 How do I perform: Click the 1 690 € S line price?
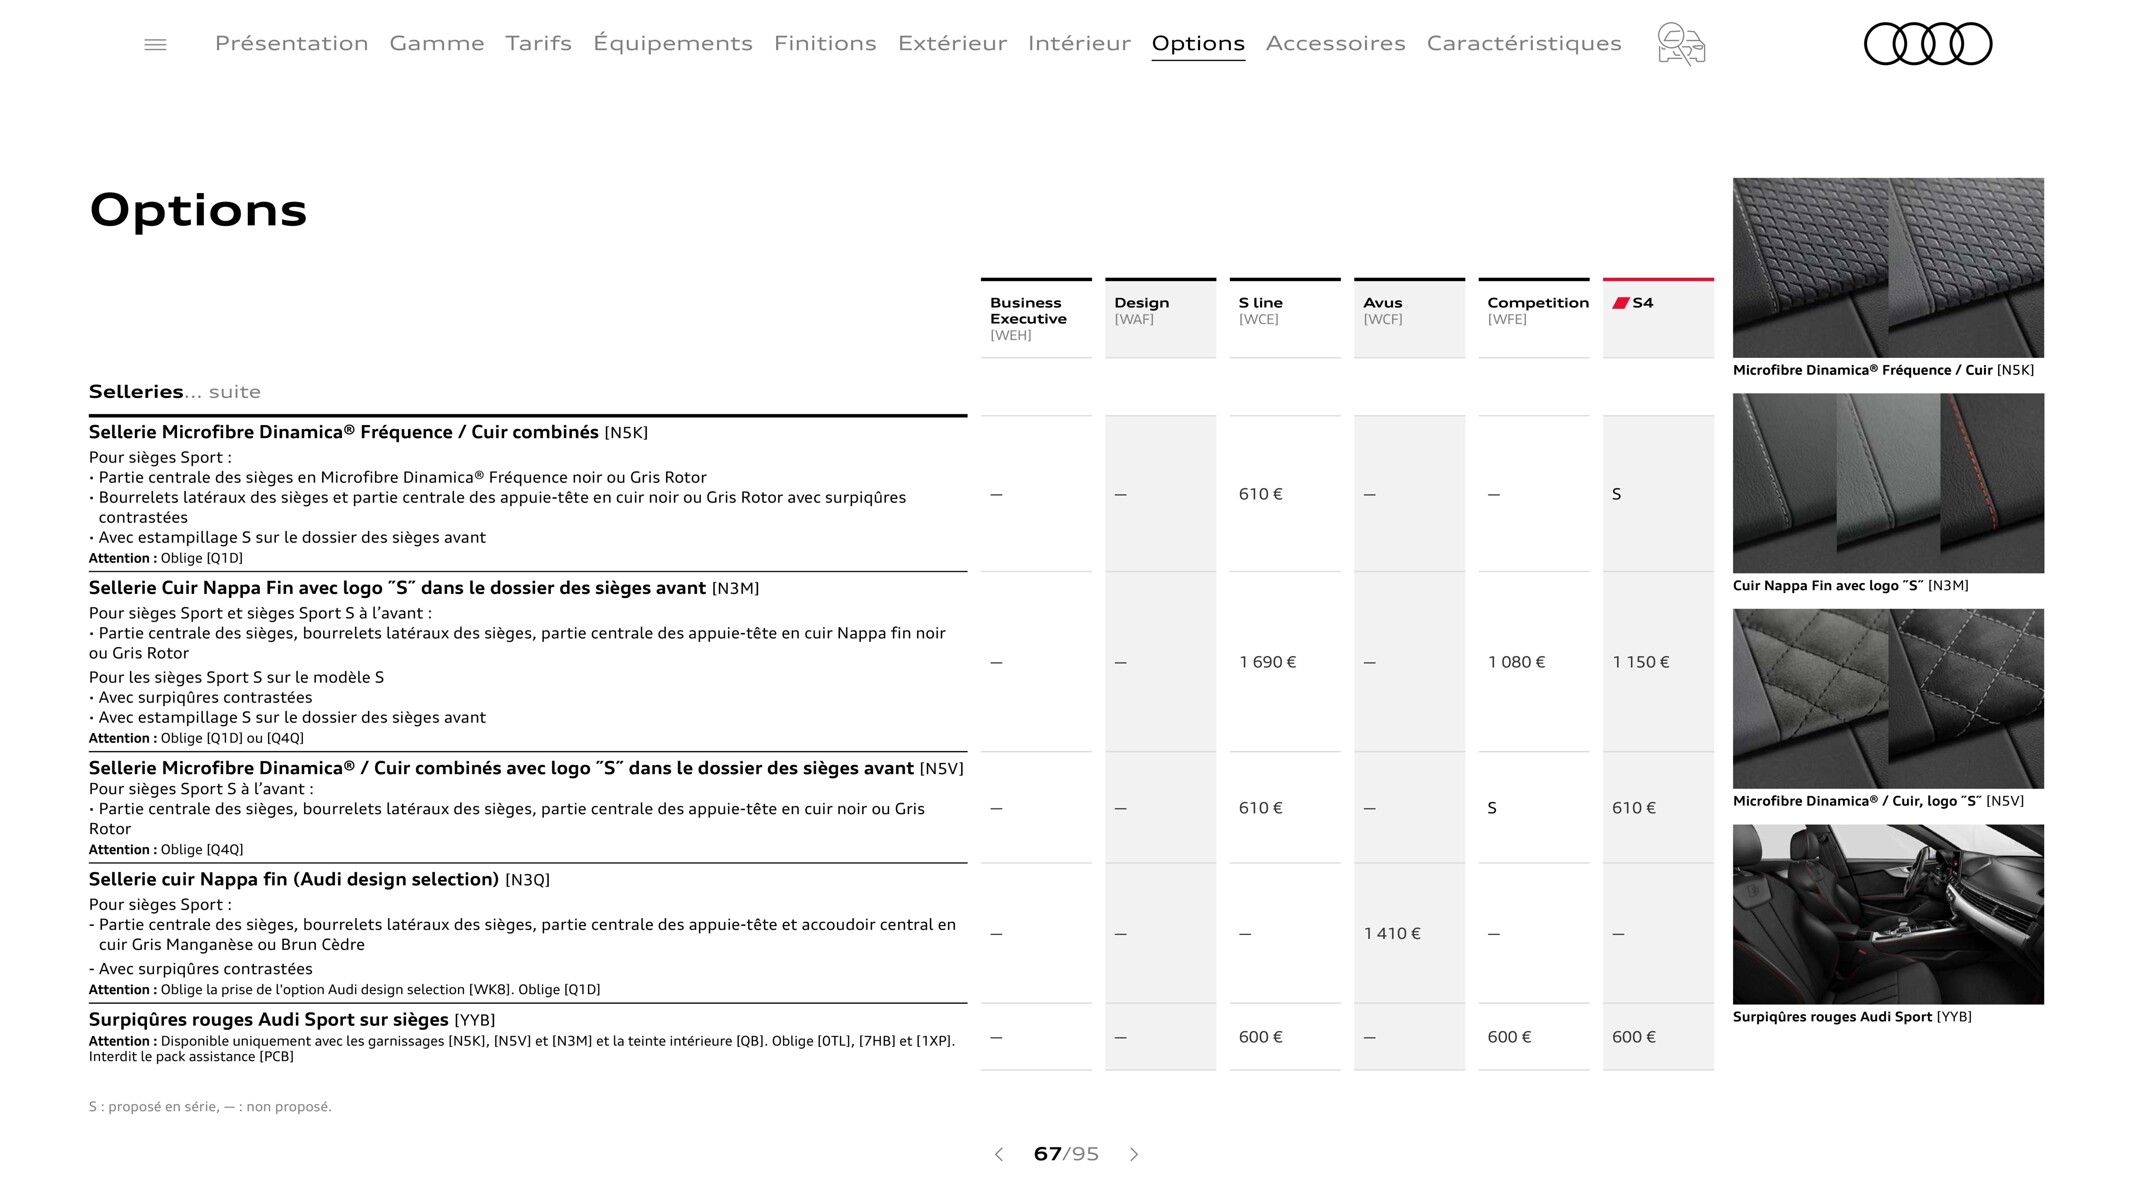click(x=1267, y=662)
